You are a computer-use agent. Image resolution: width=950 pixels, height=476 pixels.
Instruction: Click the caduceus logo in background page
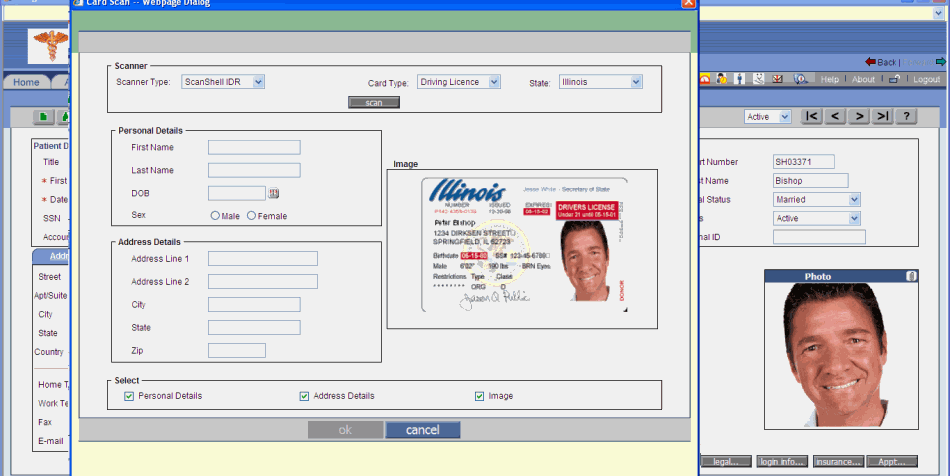(x=50, y=46)
